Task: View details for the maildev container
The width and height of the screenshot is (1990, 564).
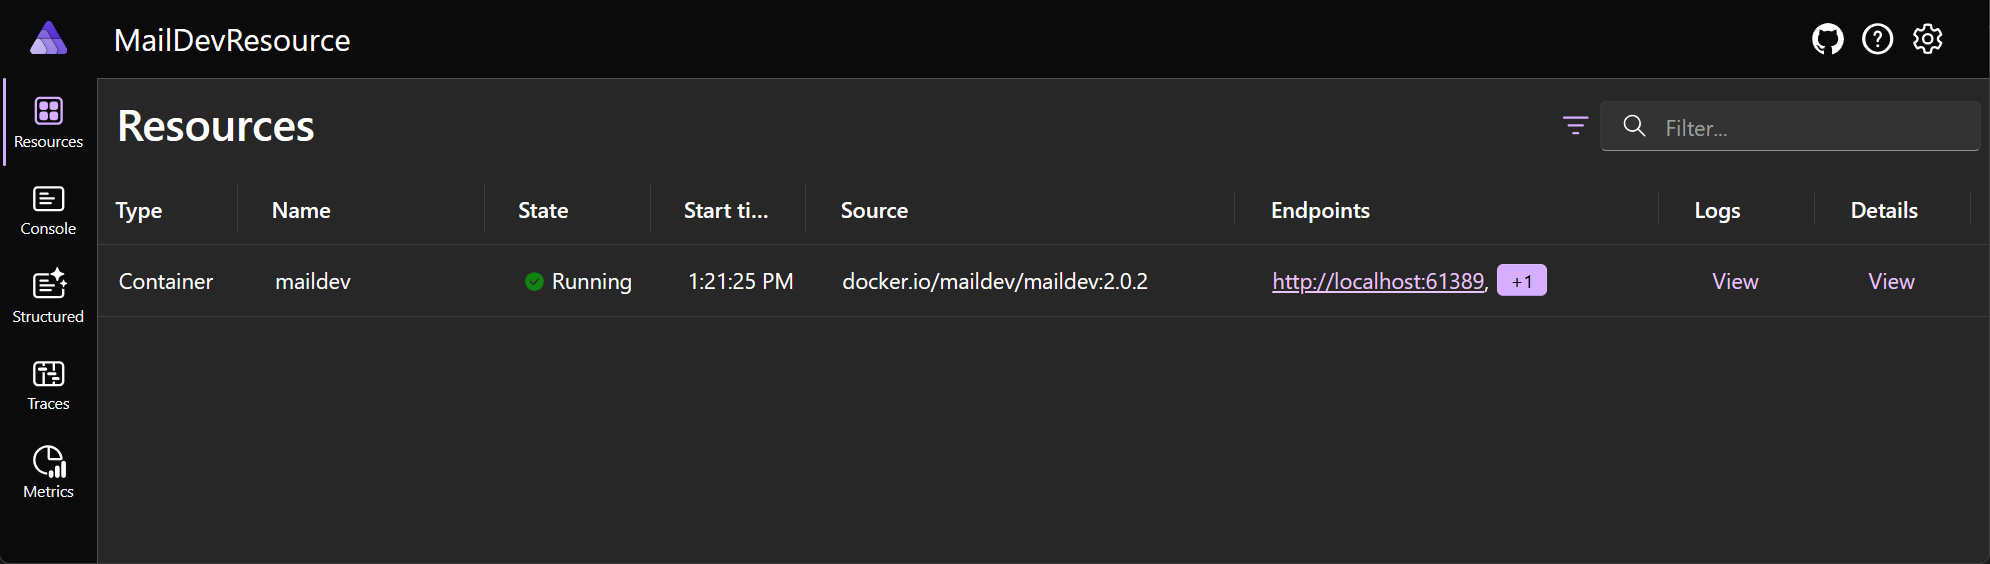Action: pos(1890,281)
